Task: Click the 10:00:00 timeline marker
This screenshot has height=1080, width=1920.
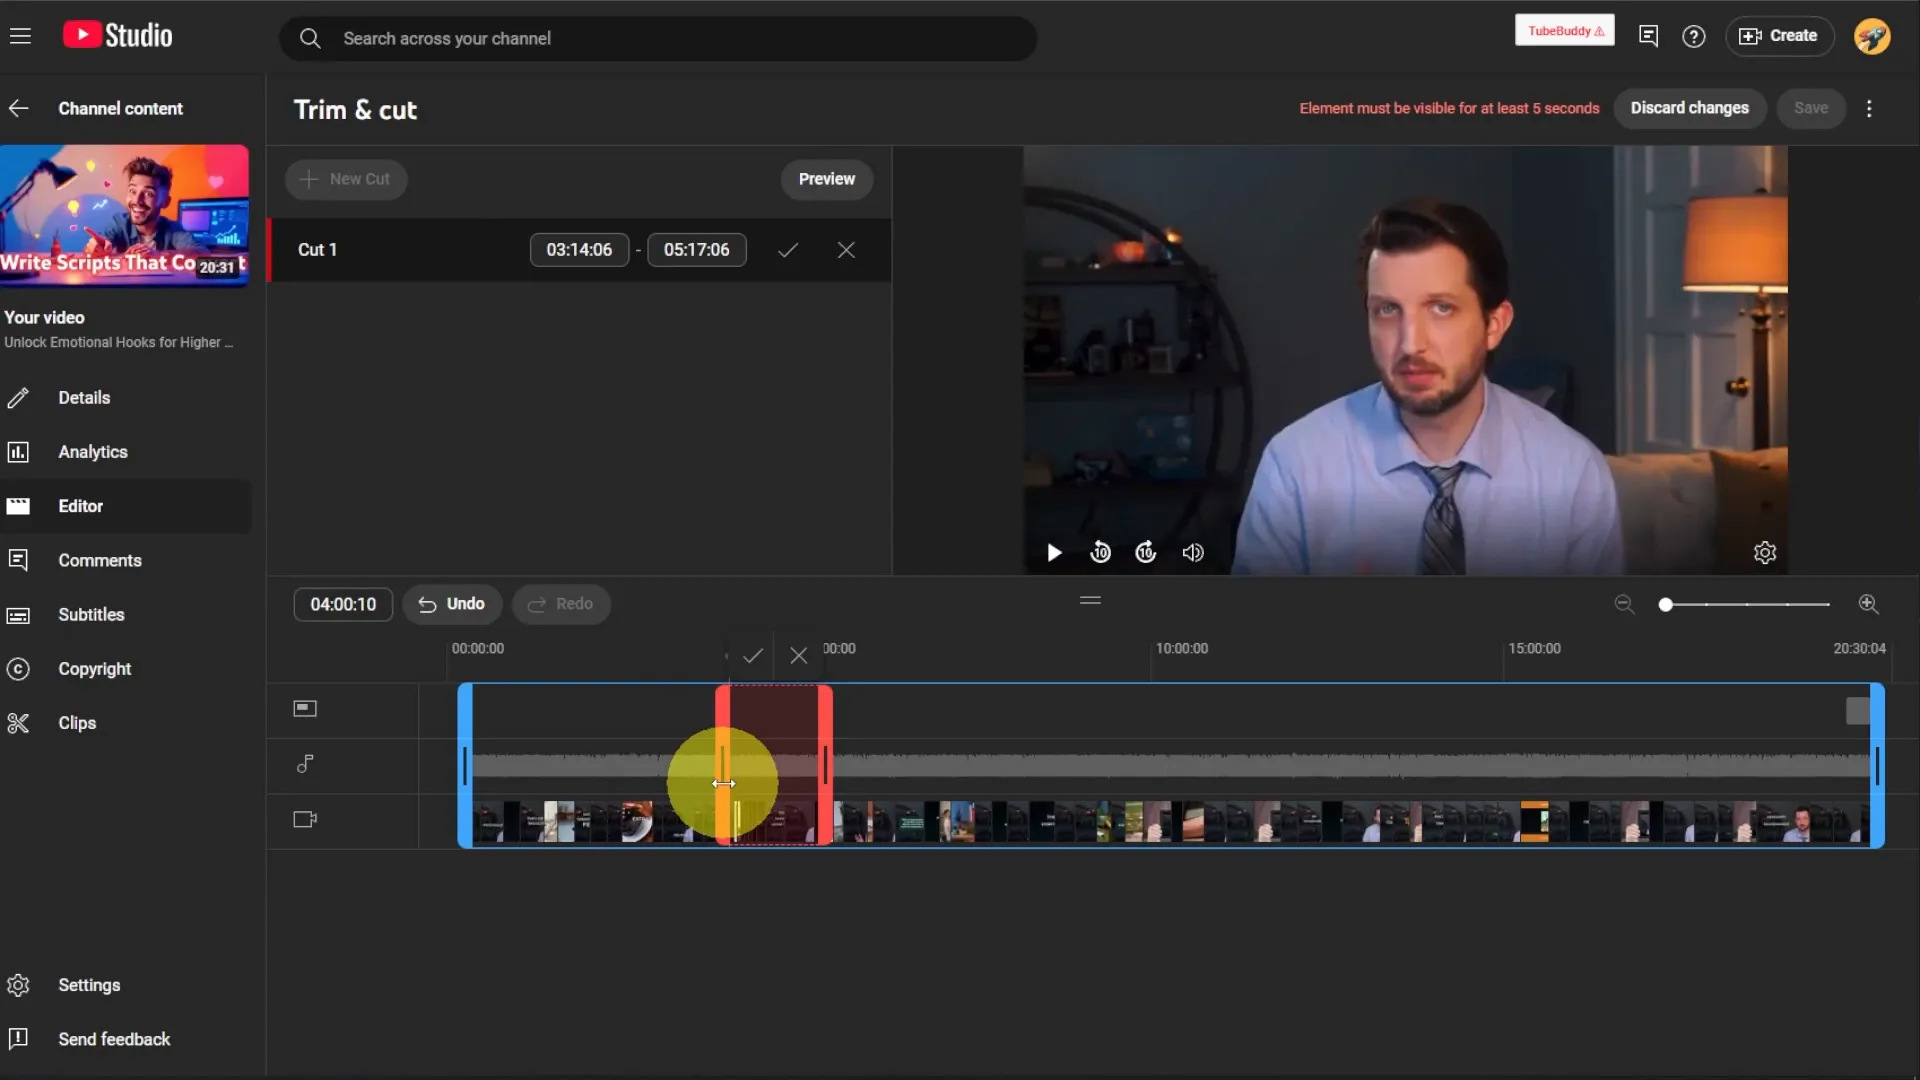Action: click(x=1181, y=649)
